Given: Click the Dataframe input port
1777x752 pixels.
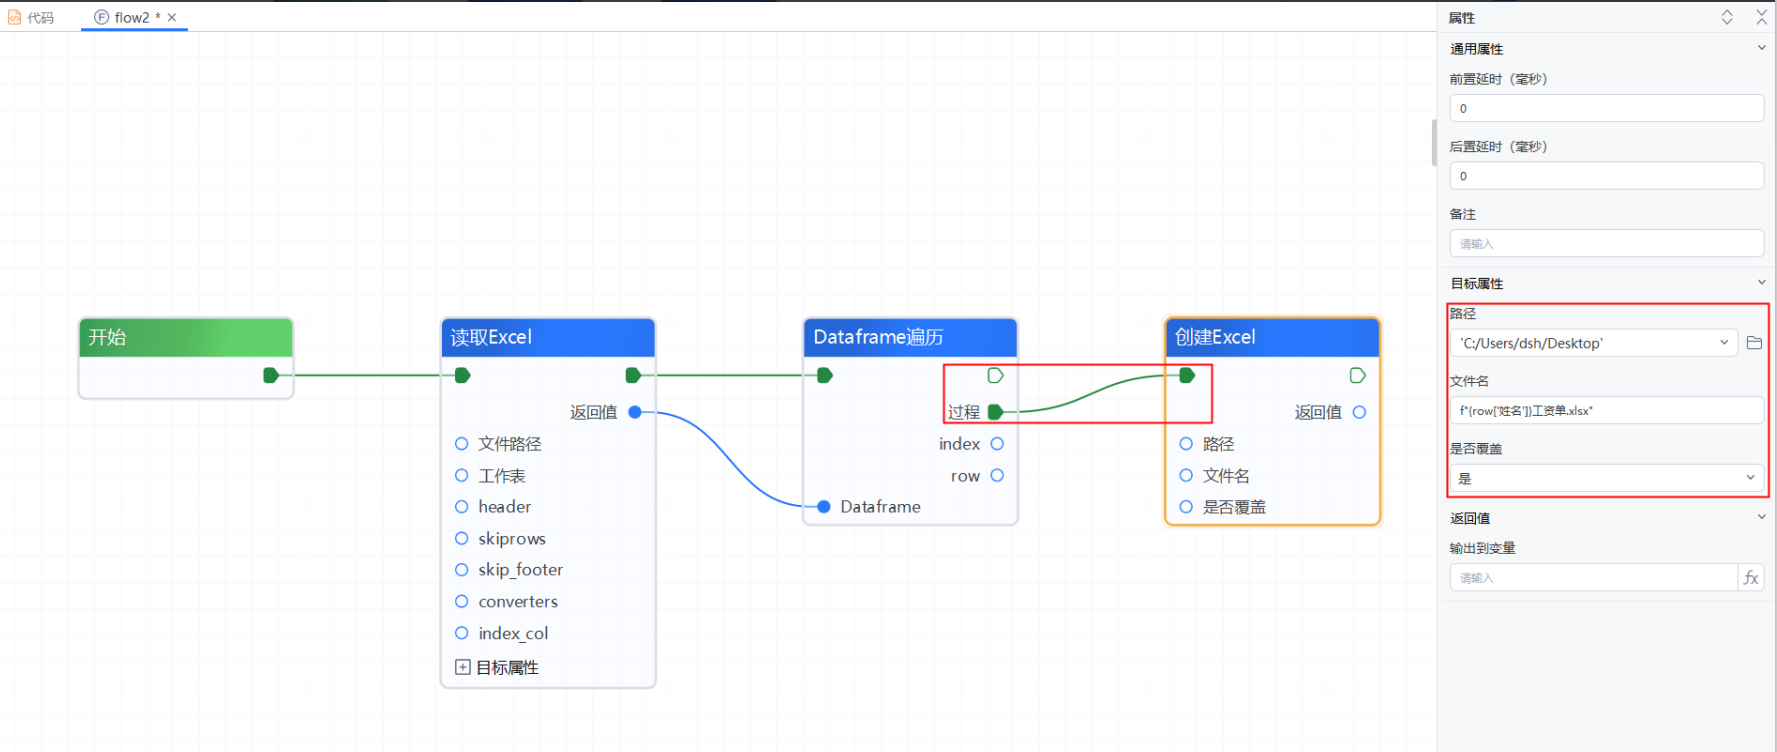Looking at the screenshot, I should pos(824,507).
